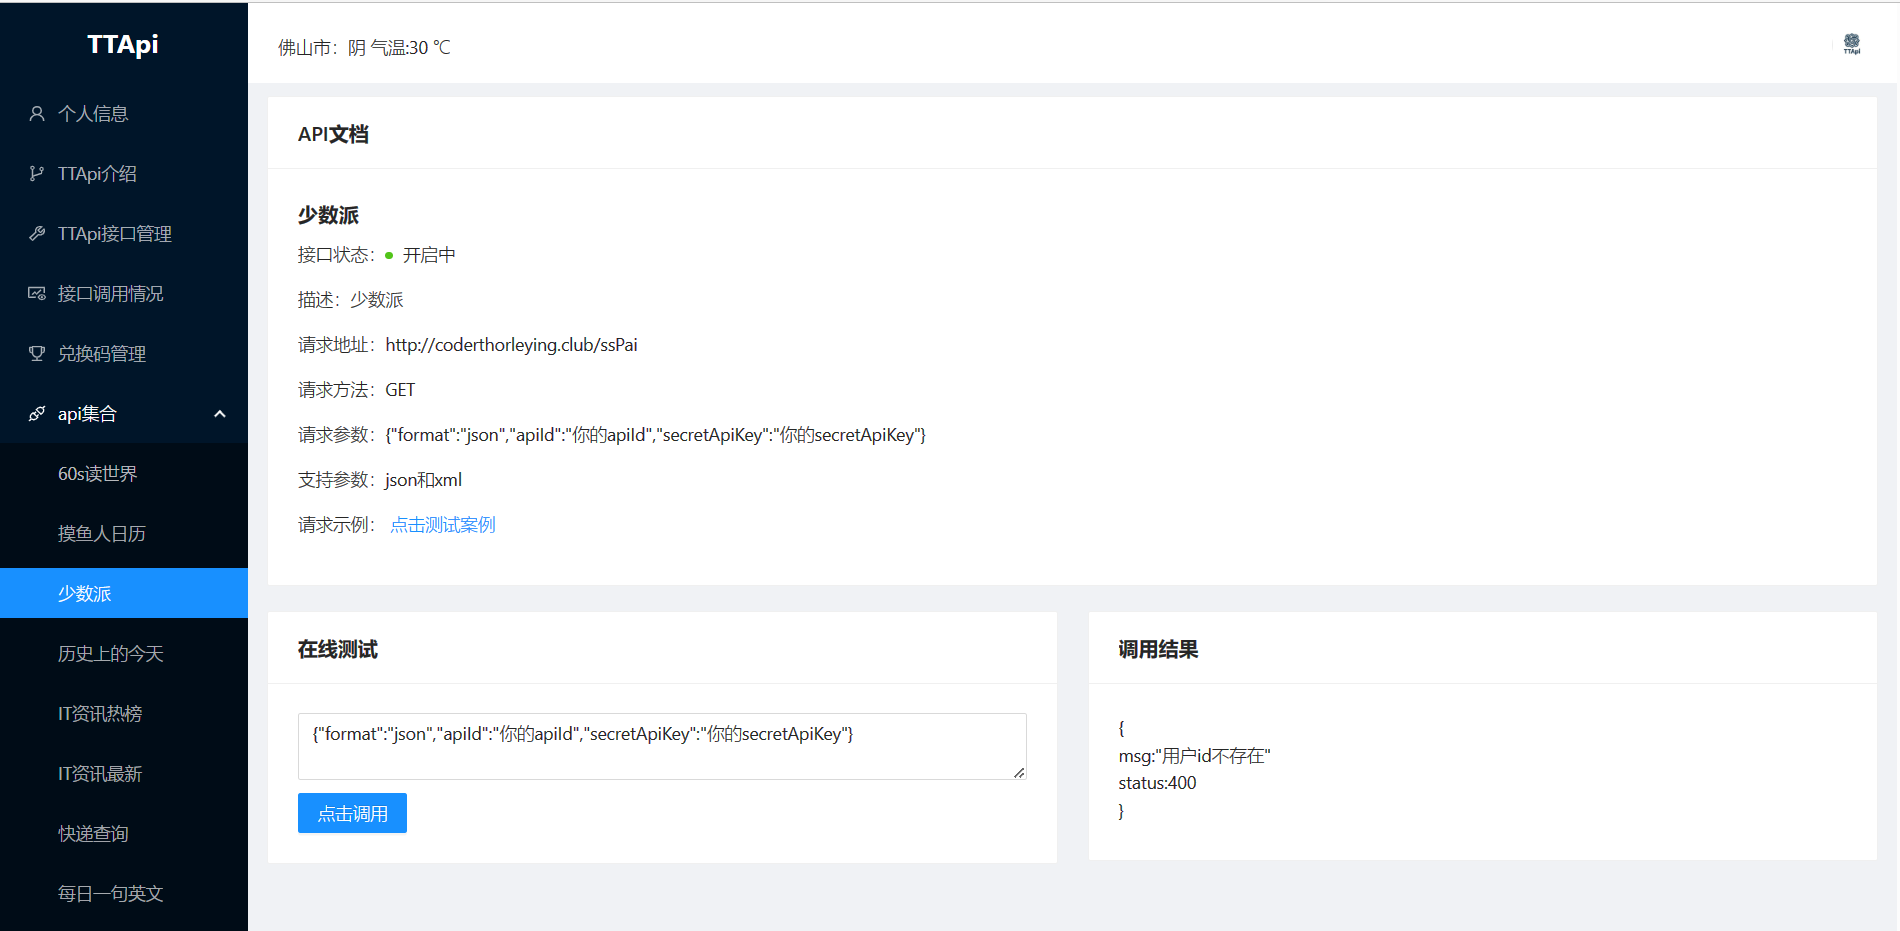
Task: Click the status:400 result line
Action: (x=1157, y=783)
